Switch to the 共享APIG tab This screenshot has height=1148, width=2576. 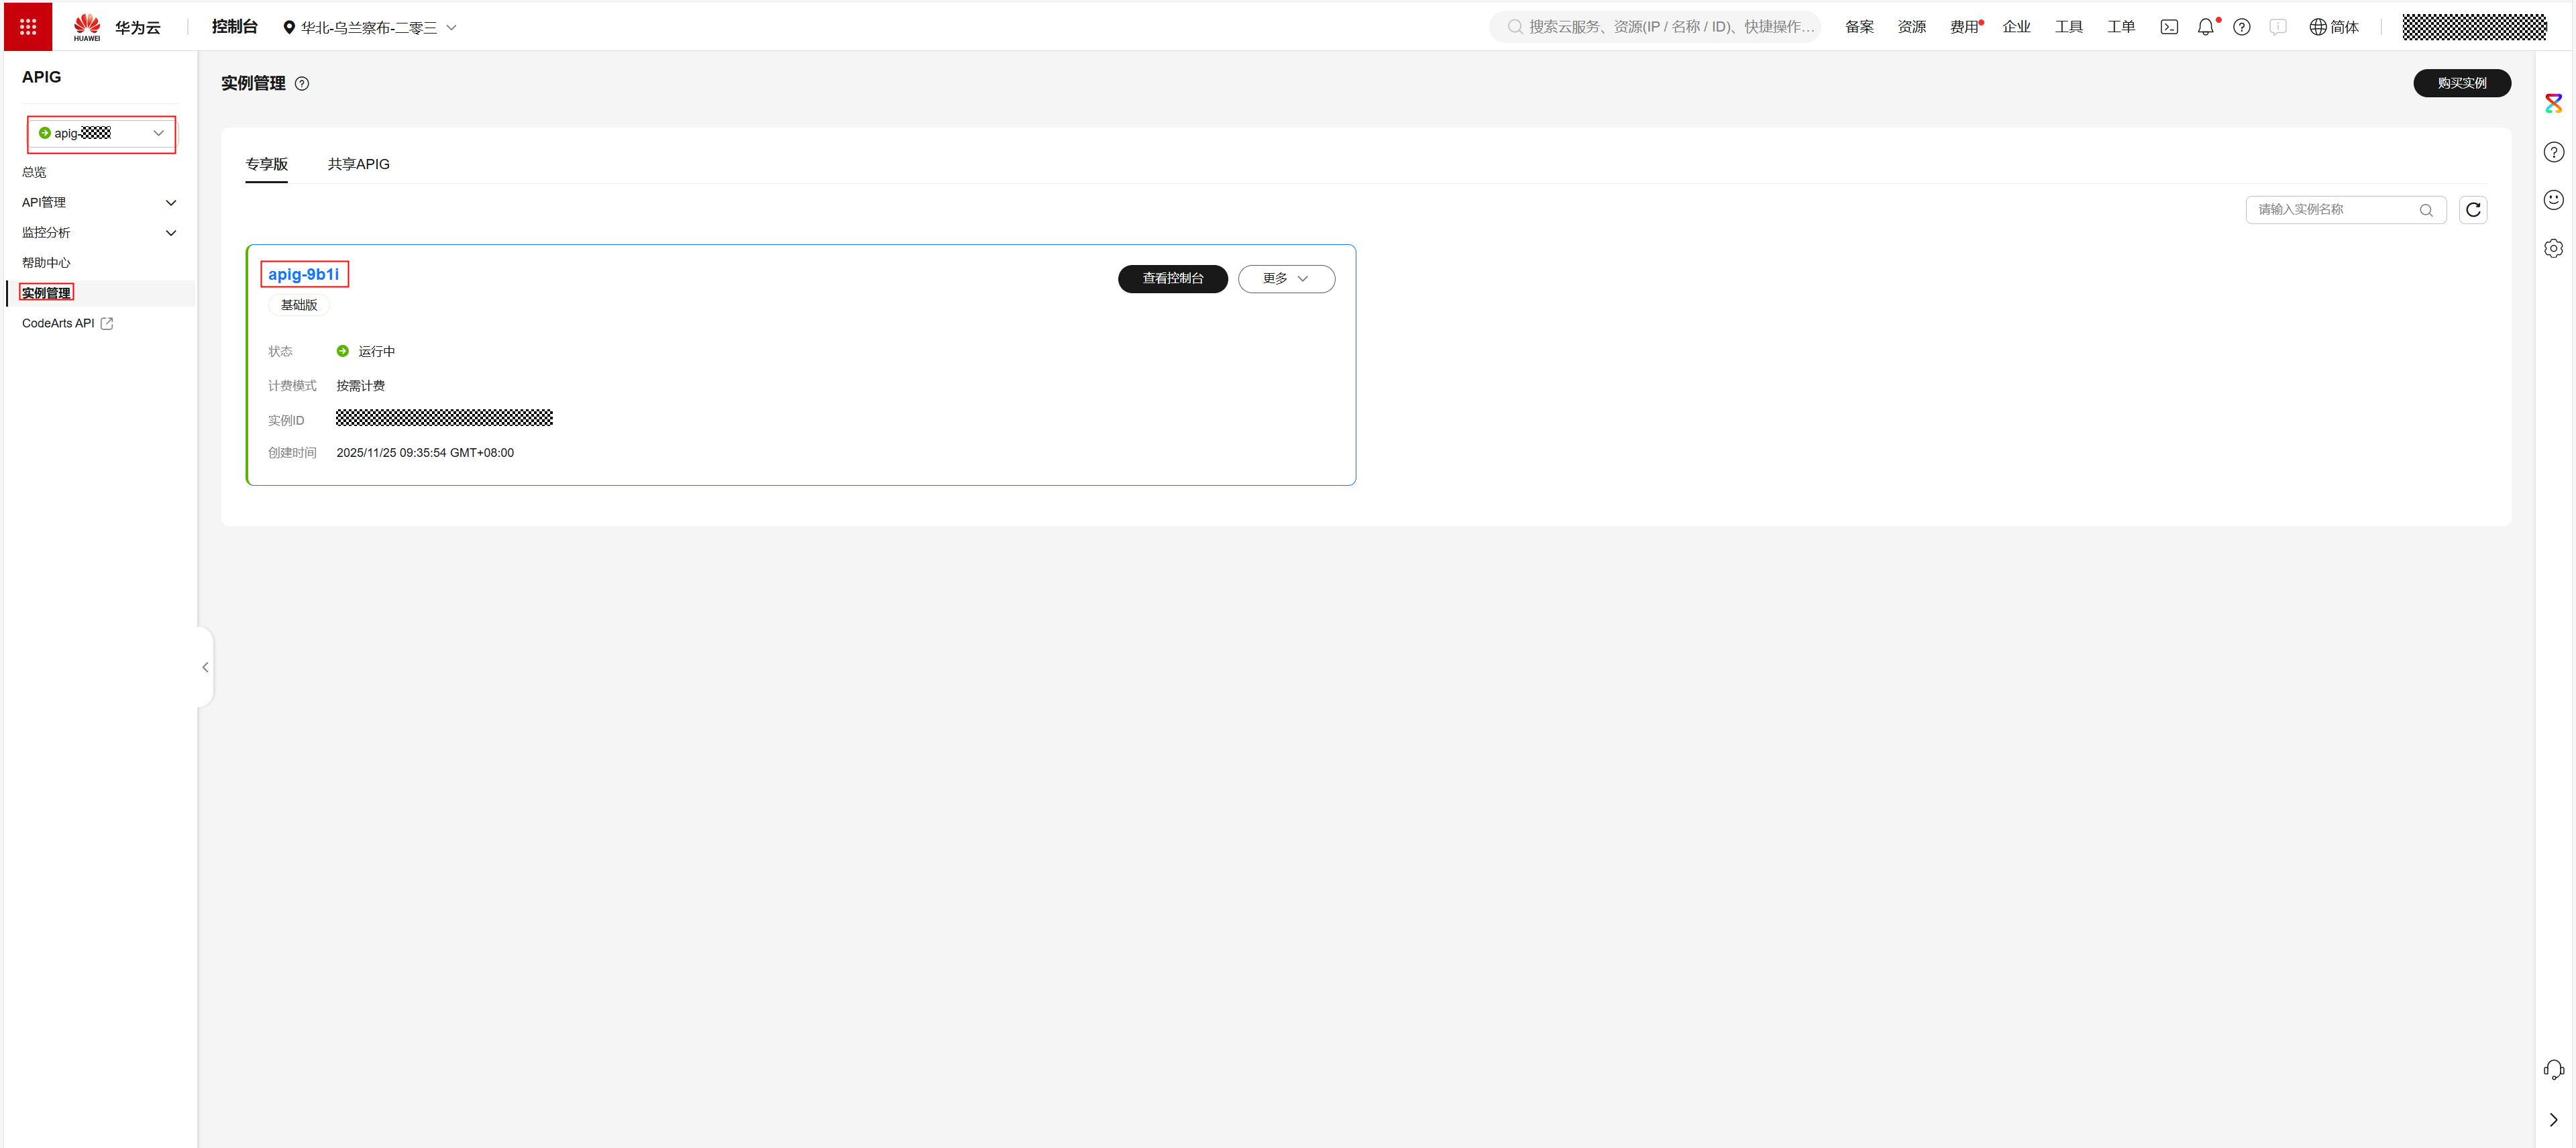point(358,164)
